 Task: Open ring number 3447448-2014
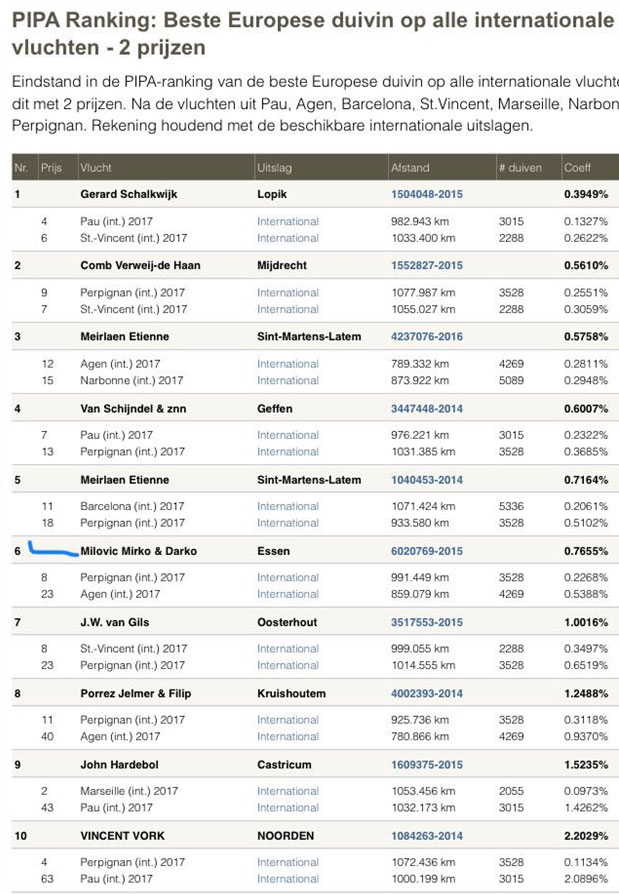(426, 408)
